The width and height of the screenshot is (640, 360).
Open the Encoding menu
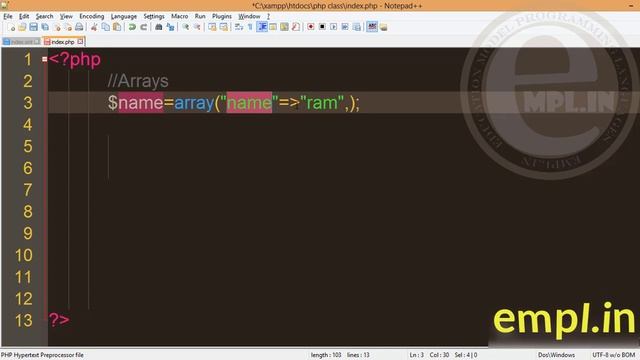pos(91,16)
